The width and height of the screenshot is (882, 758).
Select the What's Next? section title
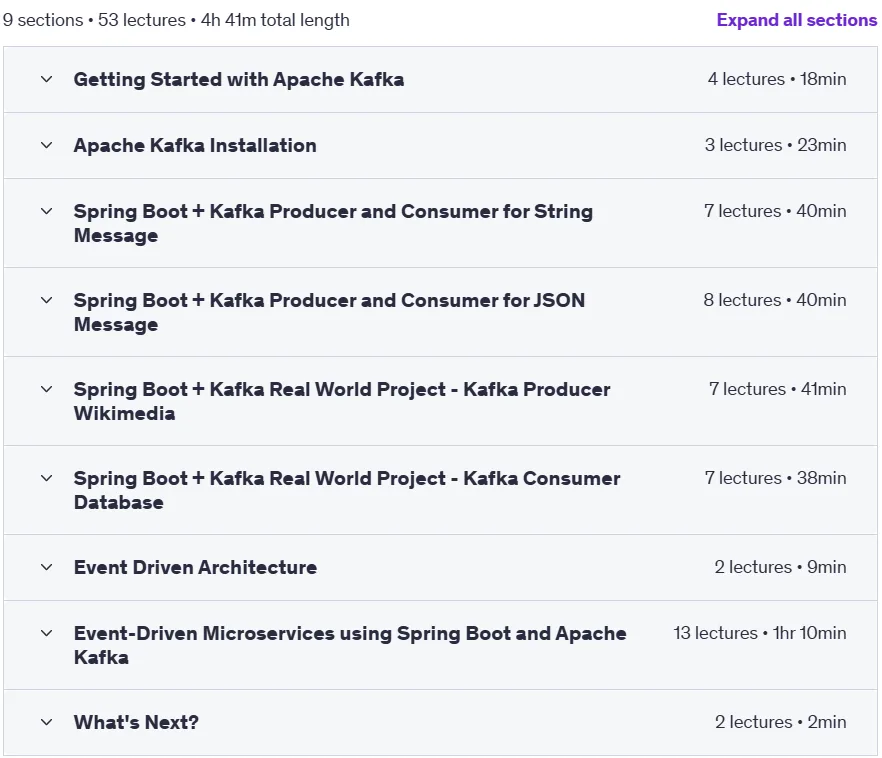(x=136, y=722)
